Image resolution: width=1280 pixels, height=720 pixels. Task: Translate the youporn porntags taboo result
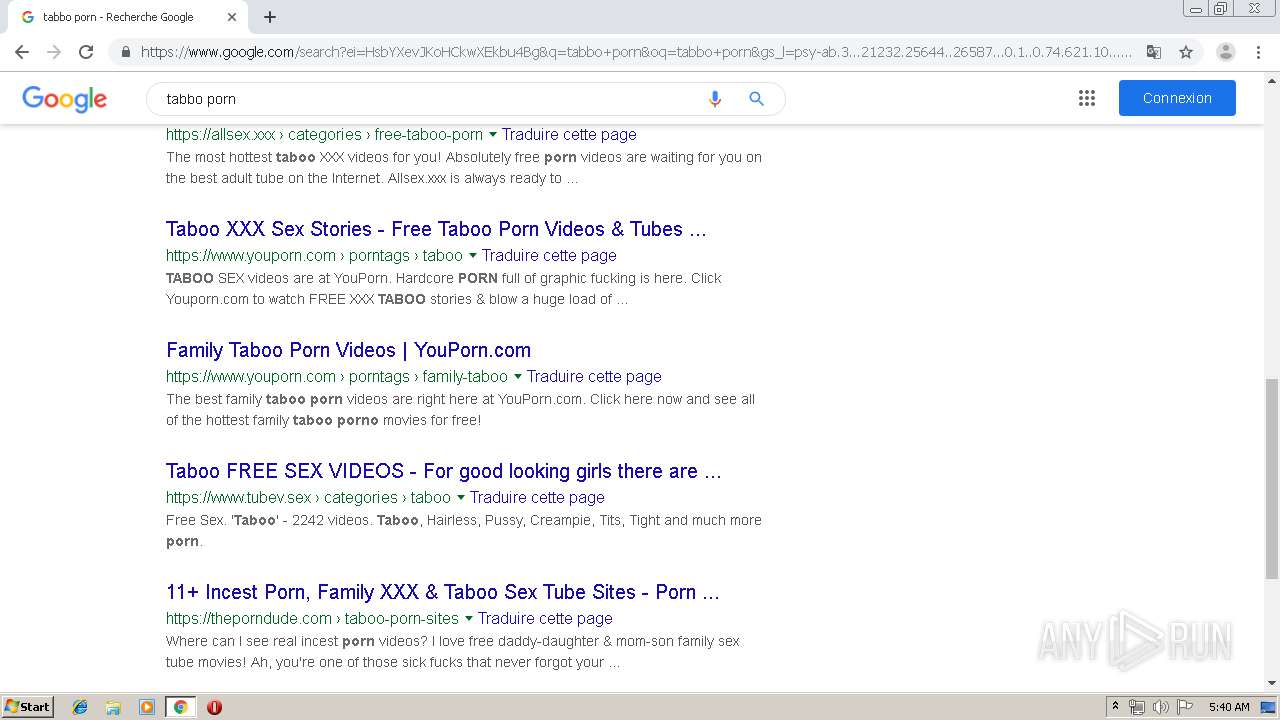pos(549,255)
